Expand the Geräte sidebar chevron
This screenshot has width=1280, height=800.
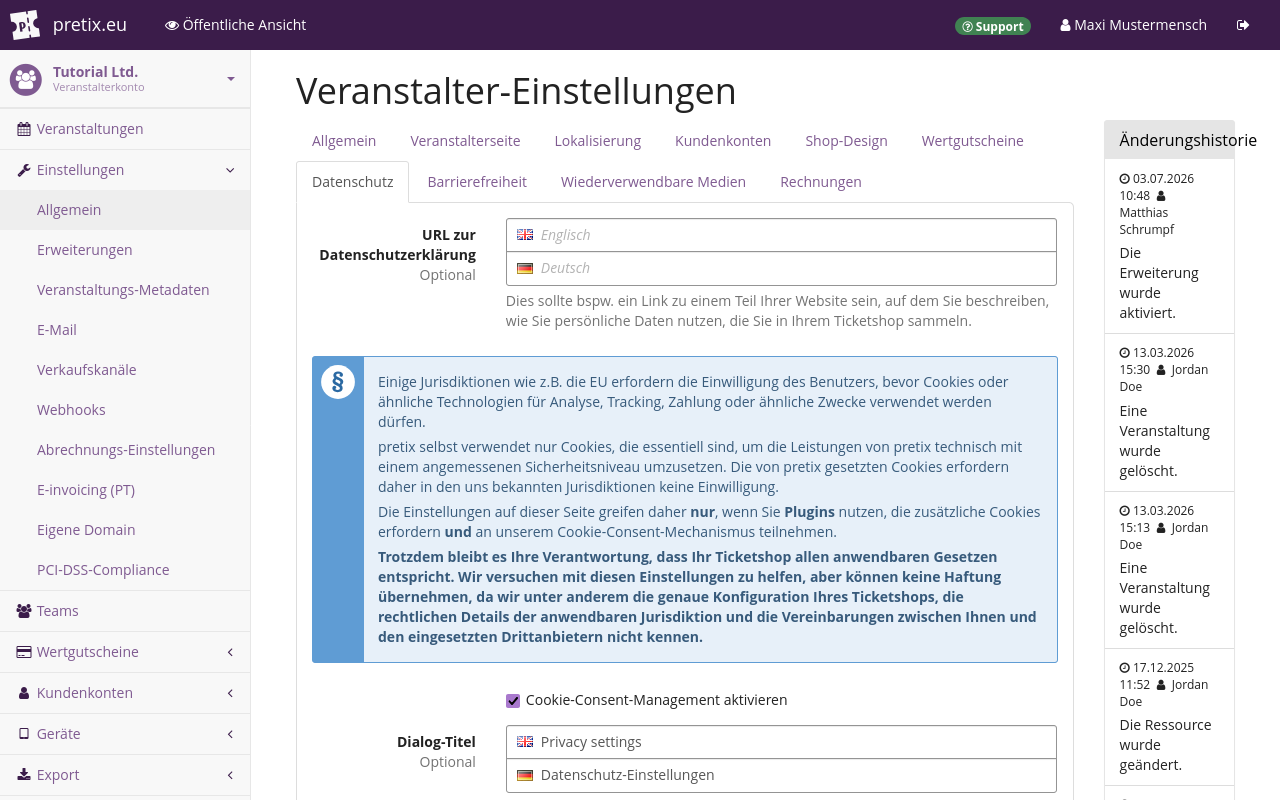(230, 734)
